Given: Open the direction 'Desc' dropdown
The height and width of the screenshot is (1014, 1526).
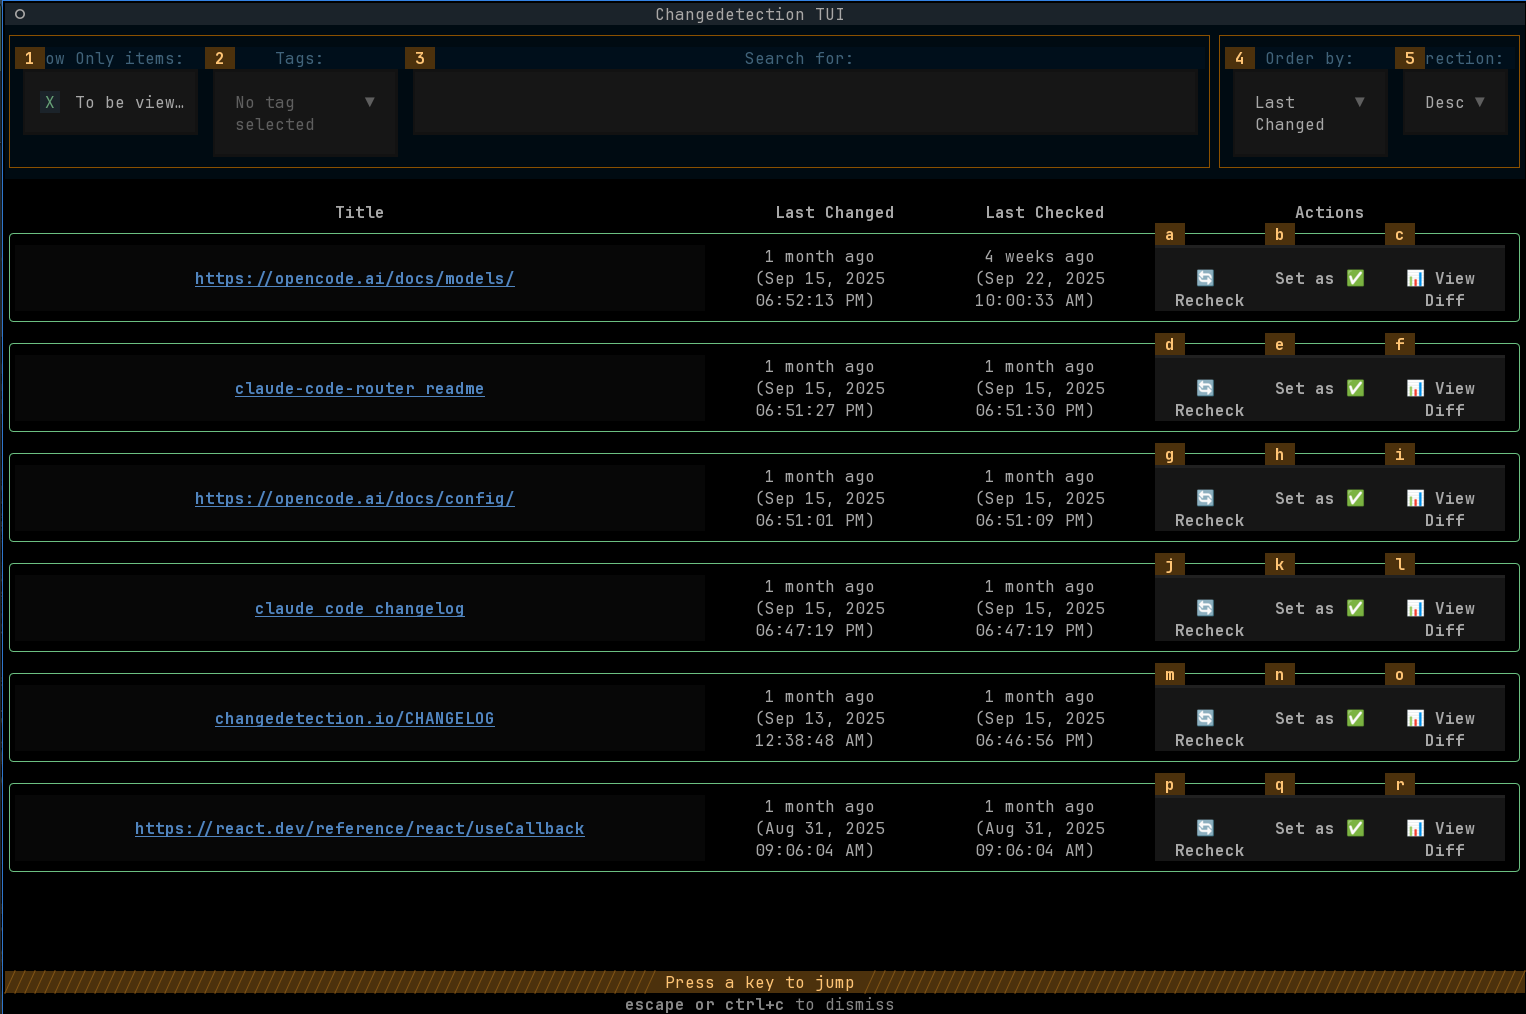Looking at the screenshot, I should pos(1455,102).
